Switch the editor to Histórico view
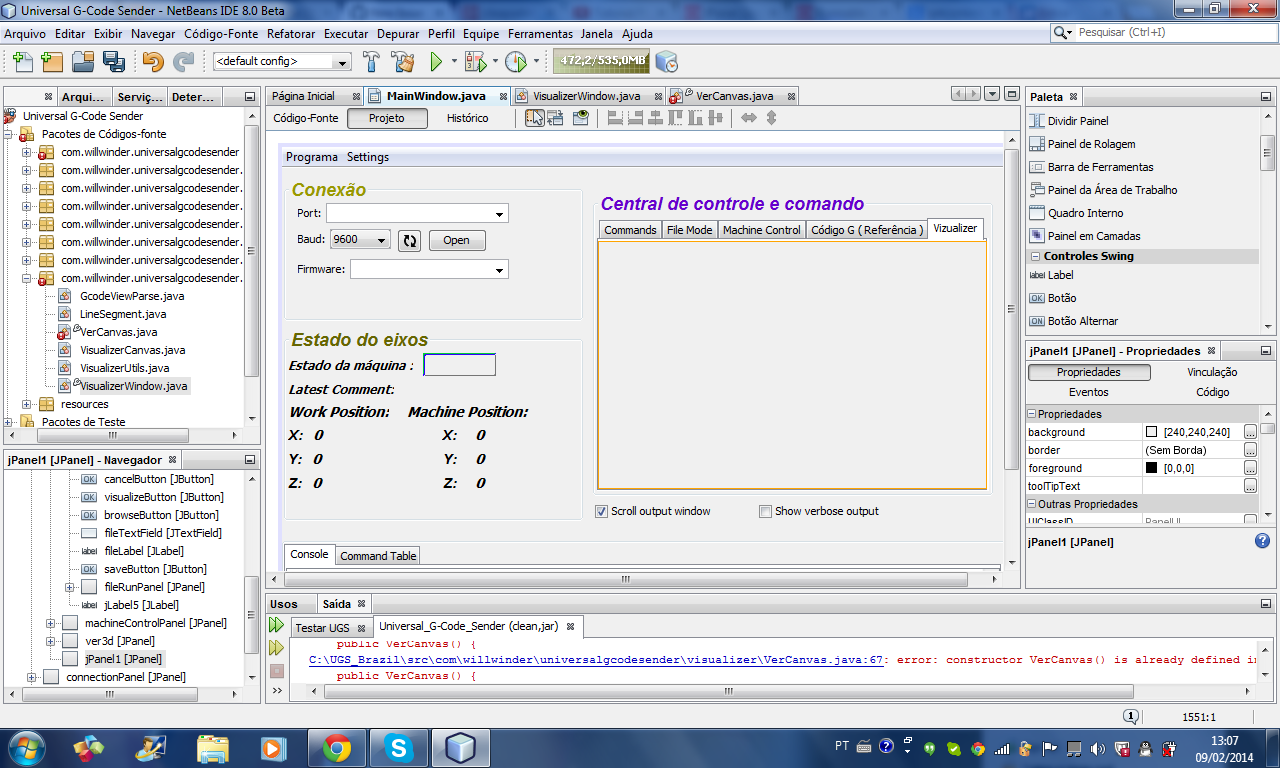Viewport: 1280px width, 768px height. pyautogui.click(x=468, y=118)
